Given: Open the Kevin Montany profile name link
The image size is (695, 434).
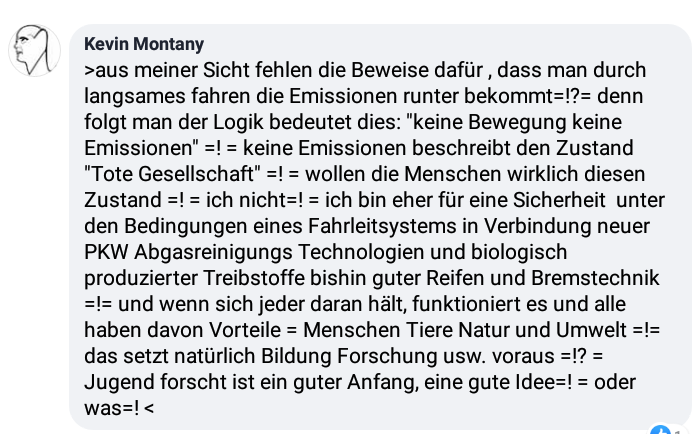Looking at the screenshot, I should tap(144, 44).
